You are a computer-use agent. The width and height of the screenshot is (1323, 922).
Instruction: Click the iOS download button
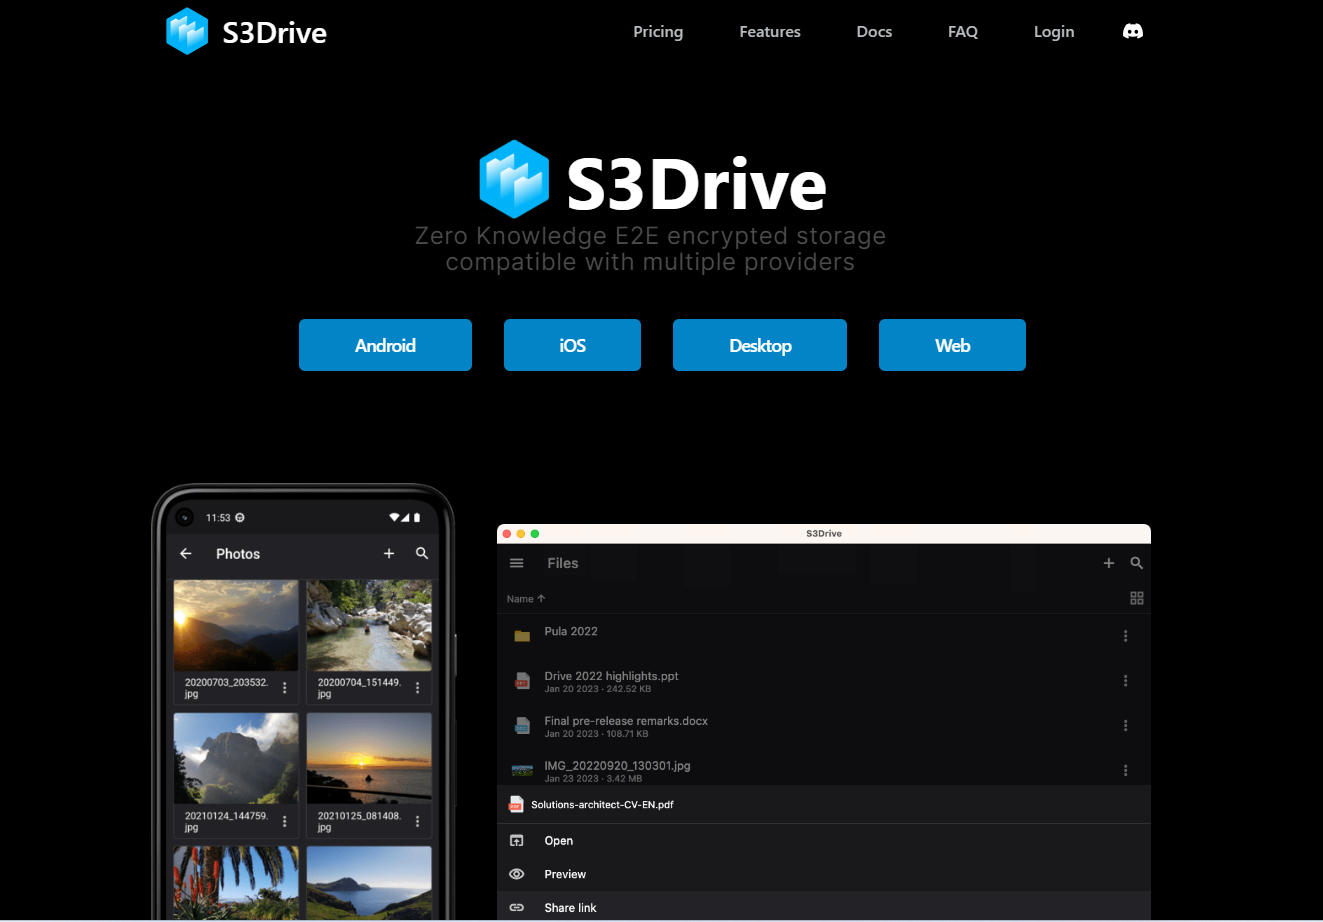pos(572,345)
